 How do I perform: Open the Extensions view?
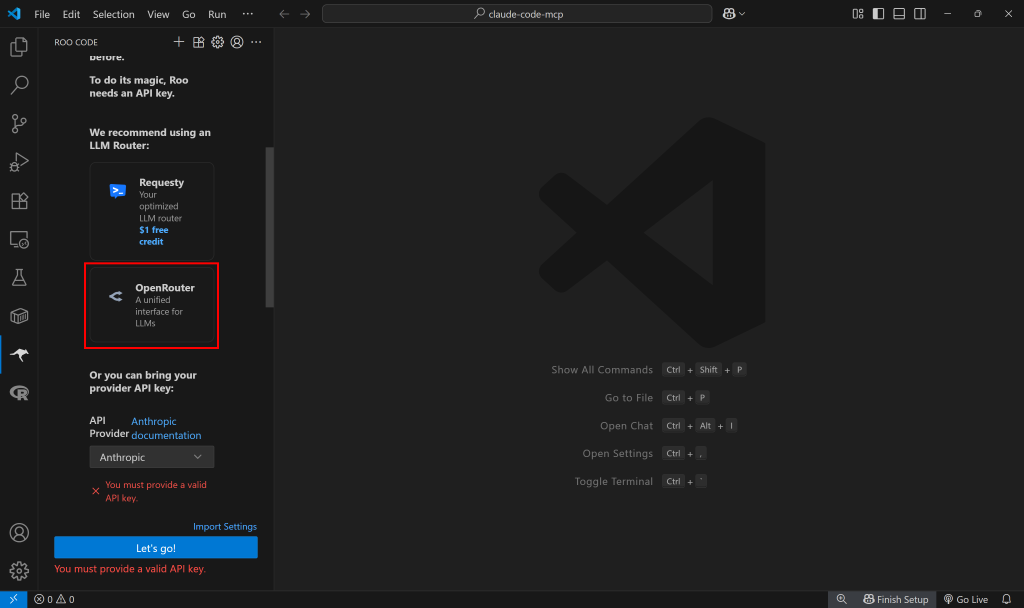(x=18, y=200)
